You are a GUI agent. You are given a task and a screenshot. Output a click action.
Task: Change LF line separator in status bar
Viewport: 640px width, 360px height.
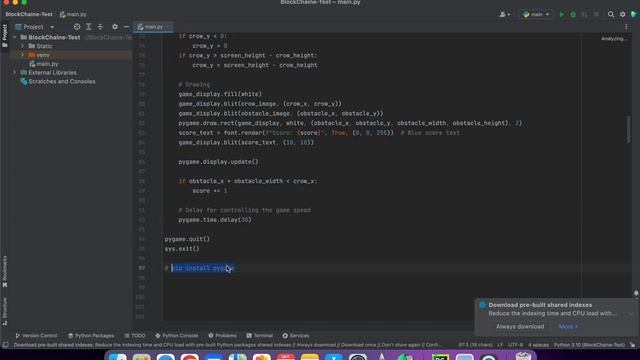coord(500,345)
